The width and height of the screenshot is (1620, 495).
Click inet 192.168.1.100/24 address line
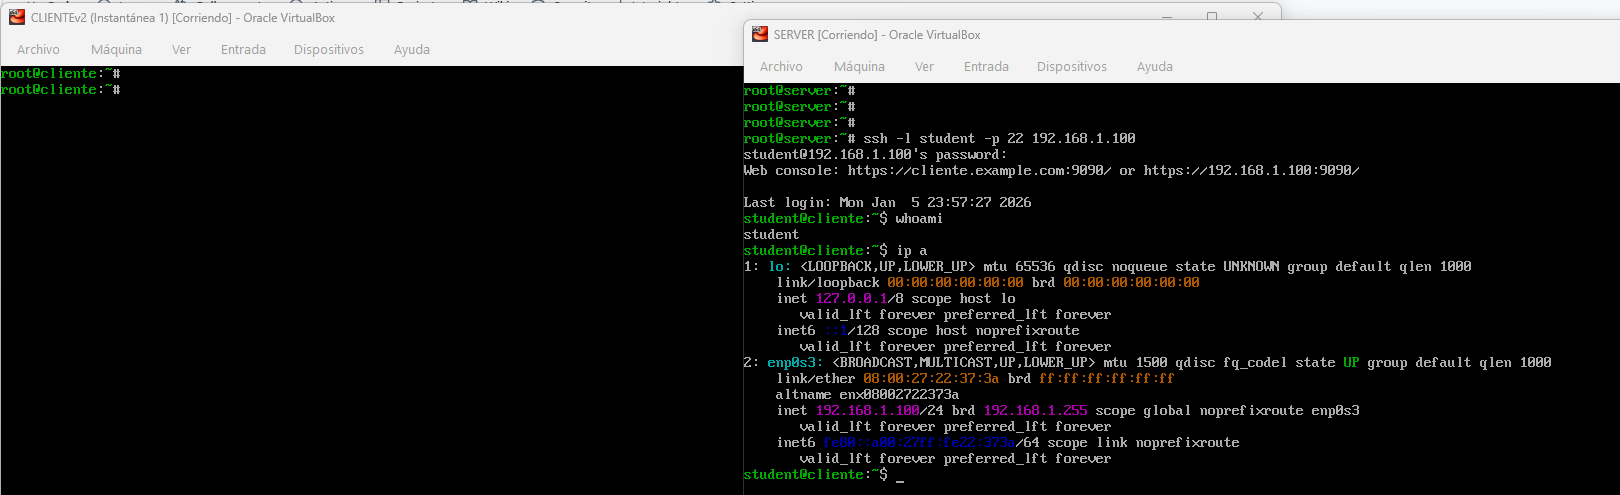click(x=1068, y=410)
